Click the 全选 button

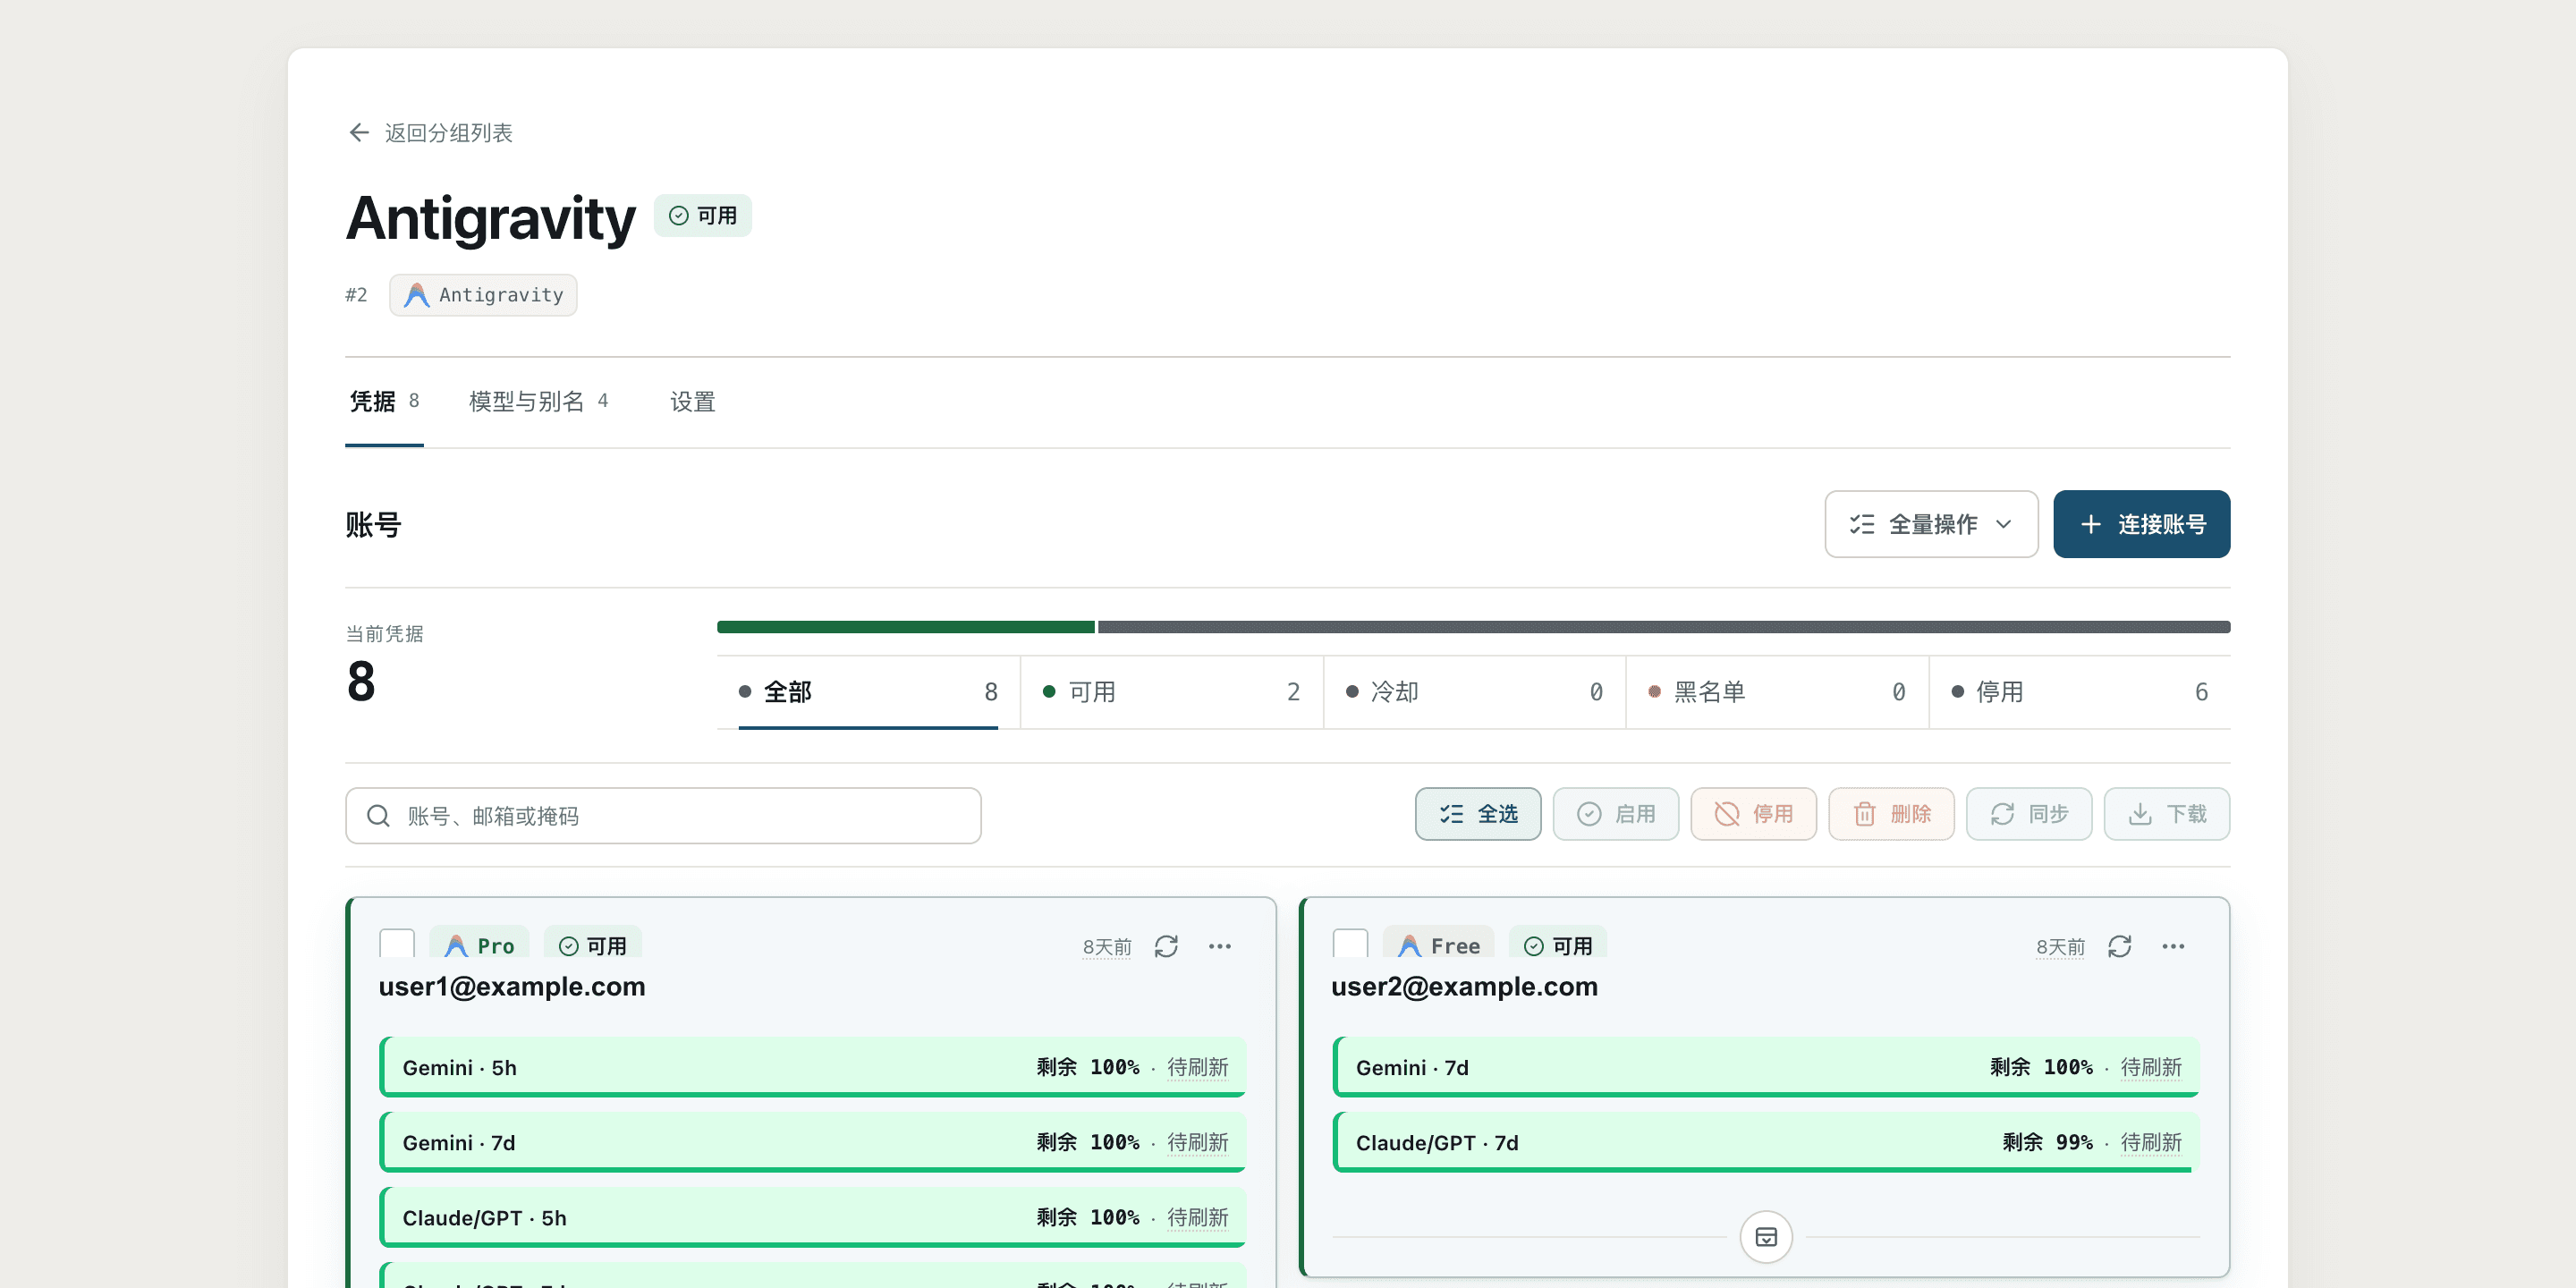pyautogui.click(x=1478, y=814)
